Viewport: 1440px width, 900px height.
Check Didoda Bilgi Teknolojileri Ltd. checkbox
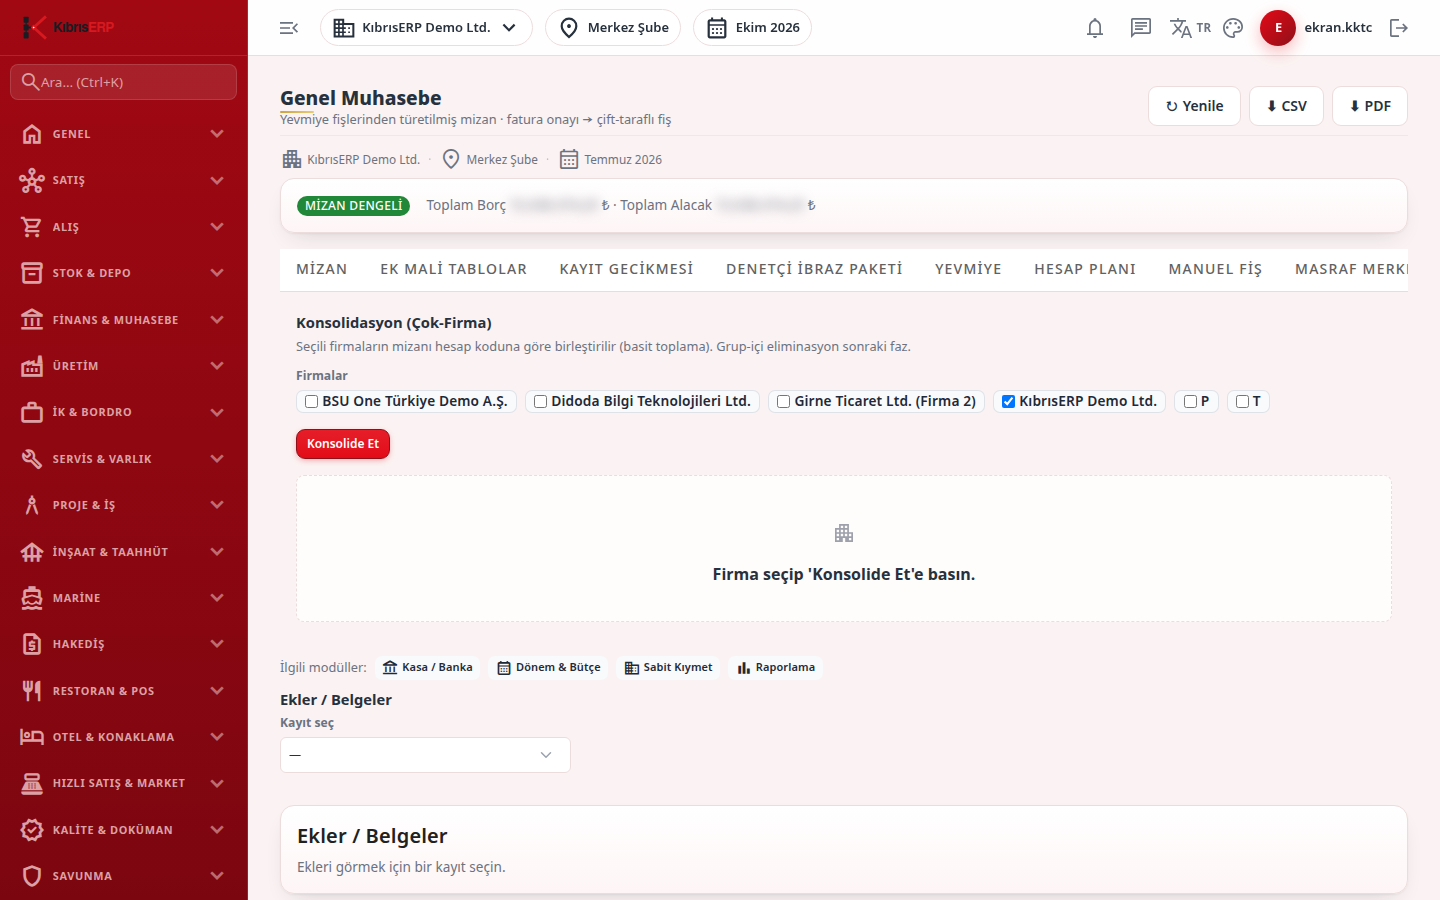coord(541,402)
